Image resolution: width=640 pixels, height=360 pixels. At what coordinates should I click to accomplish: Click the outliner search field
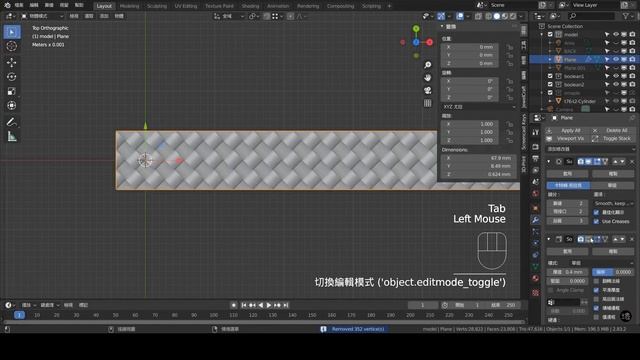(591, 16)
